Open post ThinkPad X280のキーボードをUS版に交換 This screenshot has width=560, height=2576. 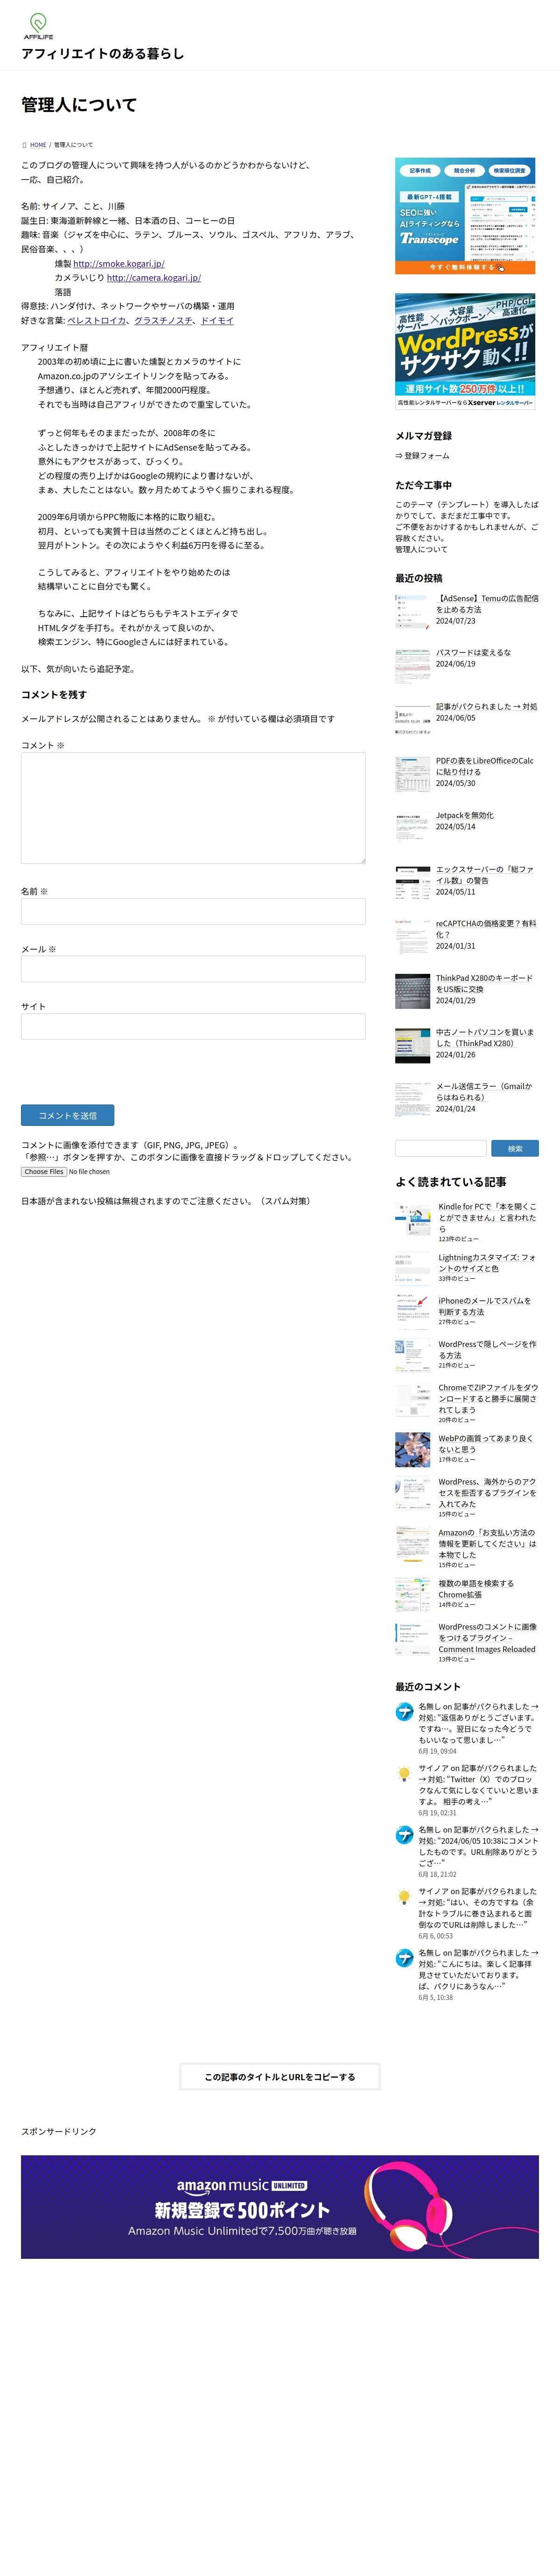point(484,984)
